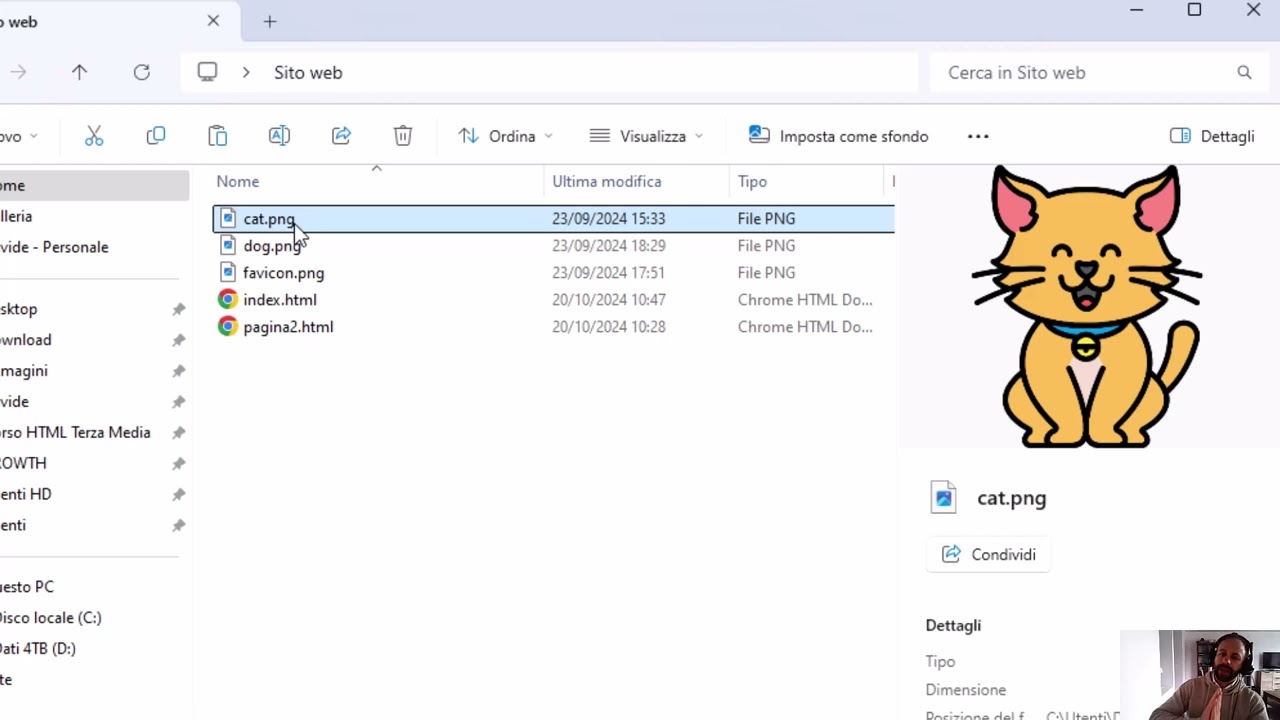Refresh the folder with the reload icon
1280x720 pixels.
point(141,72)
